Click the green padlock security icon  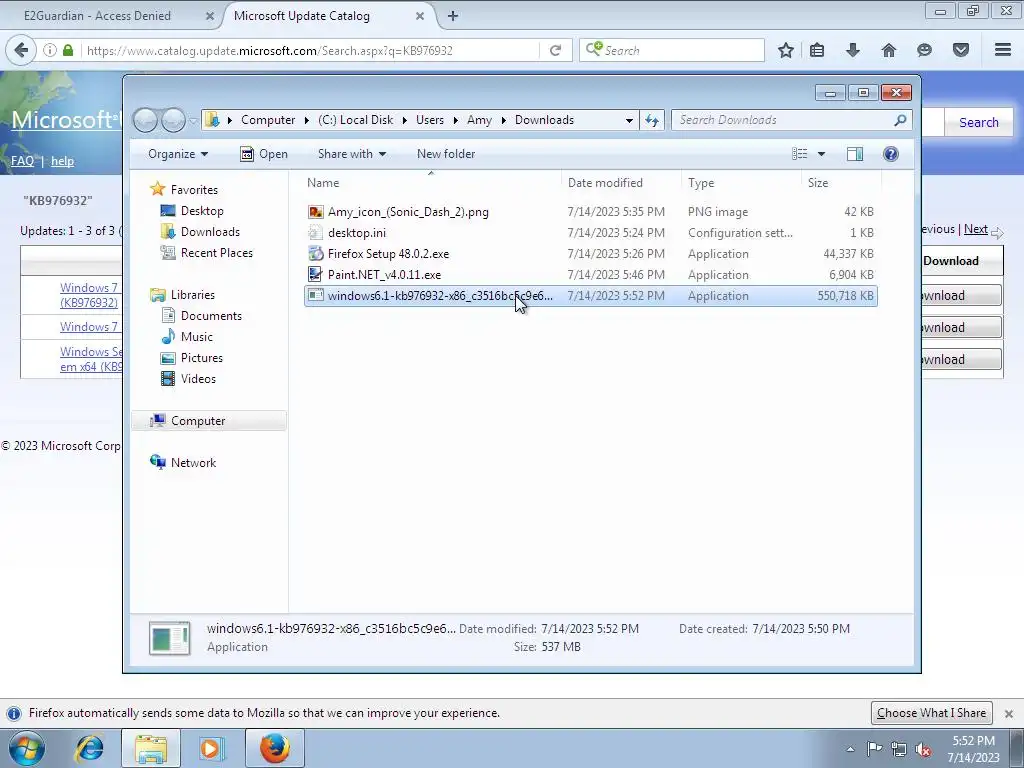[68, 50]
